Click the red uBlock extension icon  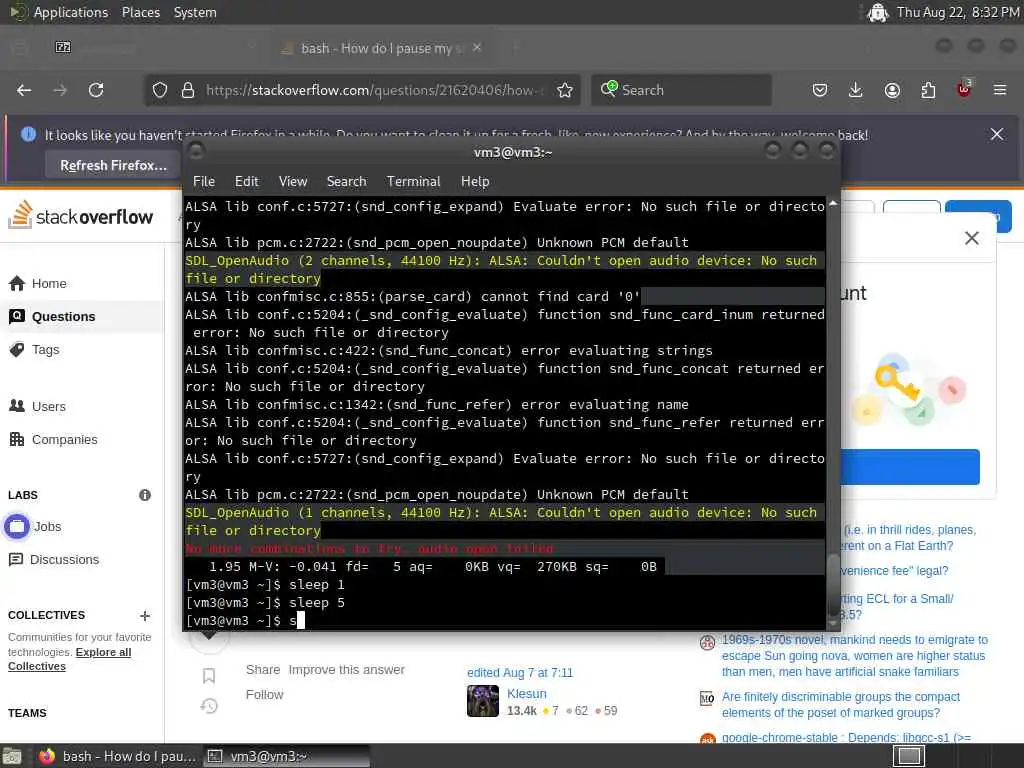[964, 89]
